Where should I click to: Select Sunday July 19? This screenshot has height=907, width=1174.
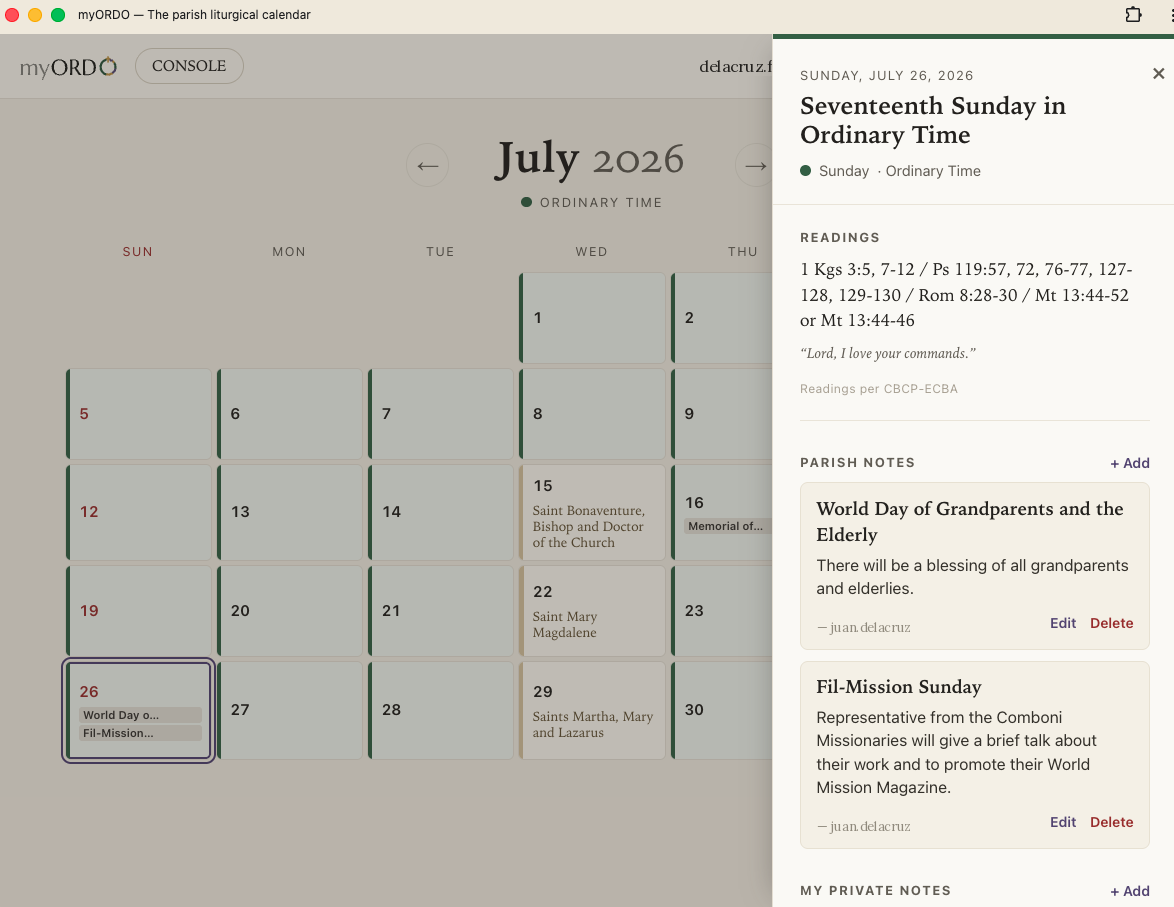(x=139, y=611)
